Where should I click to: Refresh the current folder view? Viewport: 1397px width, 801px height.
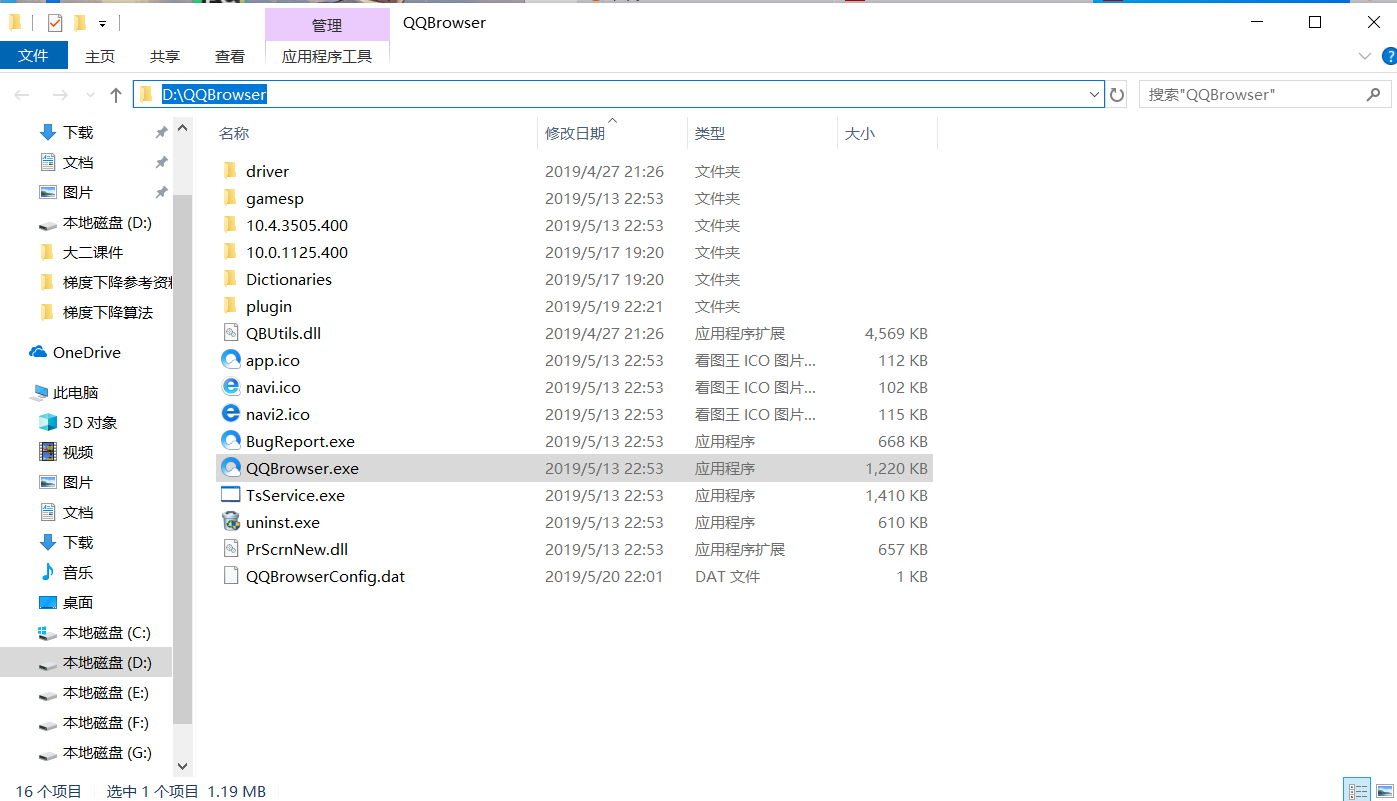(x=1118, y=95)
